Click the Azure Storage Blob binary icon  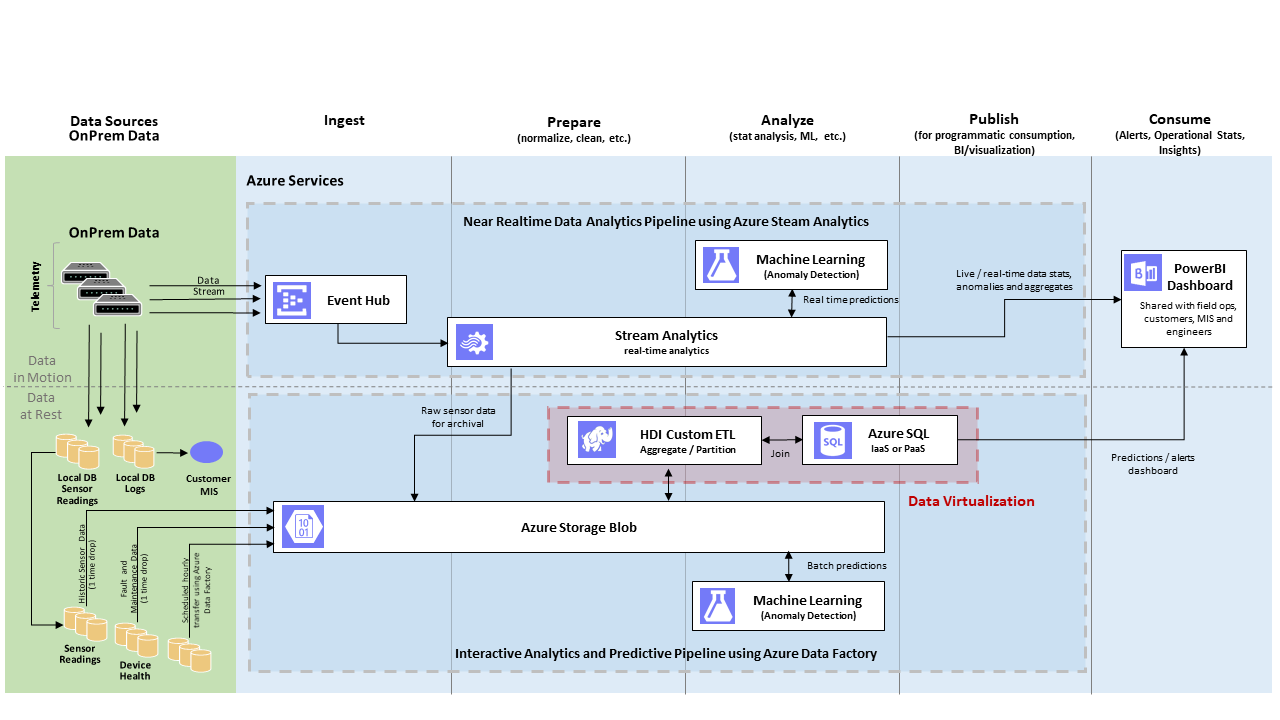tap(301, 526)
